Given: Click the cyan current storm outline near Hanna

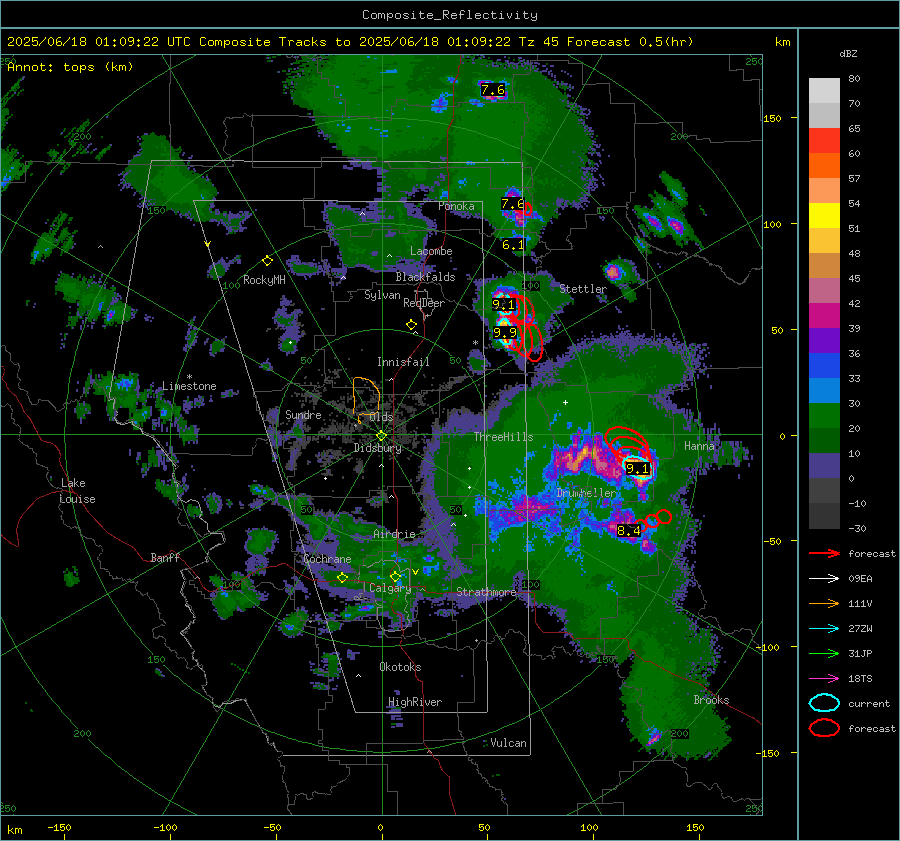Looking at the screenshot, I should 637,467.
